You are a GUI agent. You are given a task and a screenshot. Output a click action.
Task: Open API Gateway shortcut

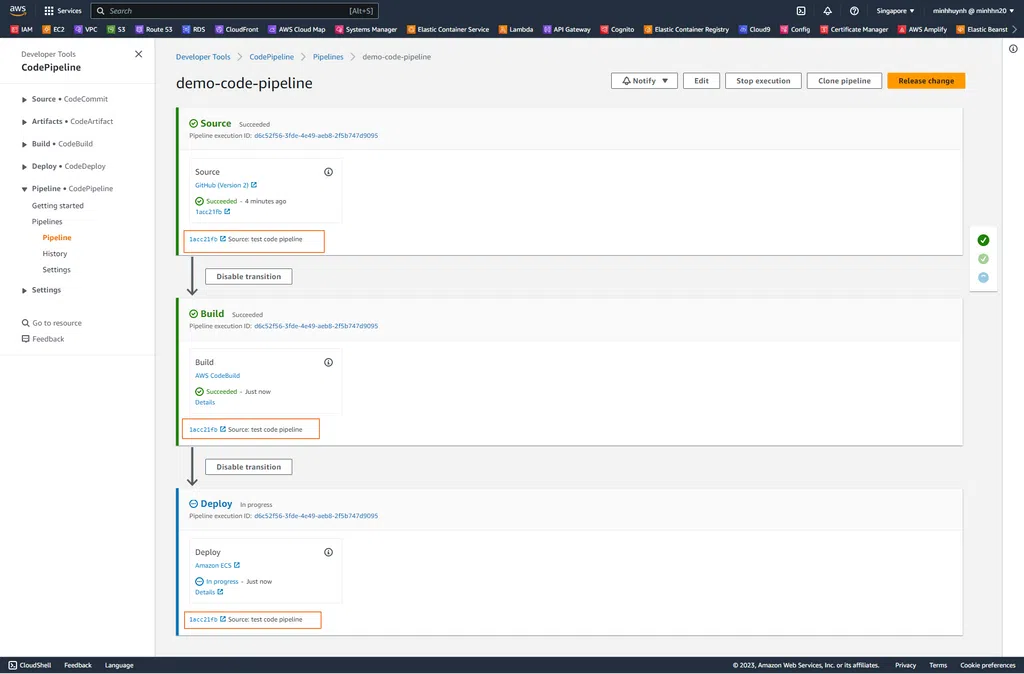tap(566, 29)
